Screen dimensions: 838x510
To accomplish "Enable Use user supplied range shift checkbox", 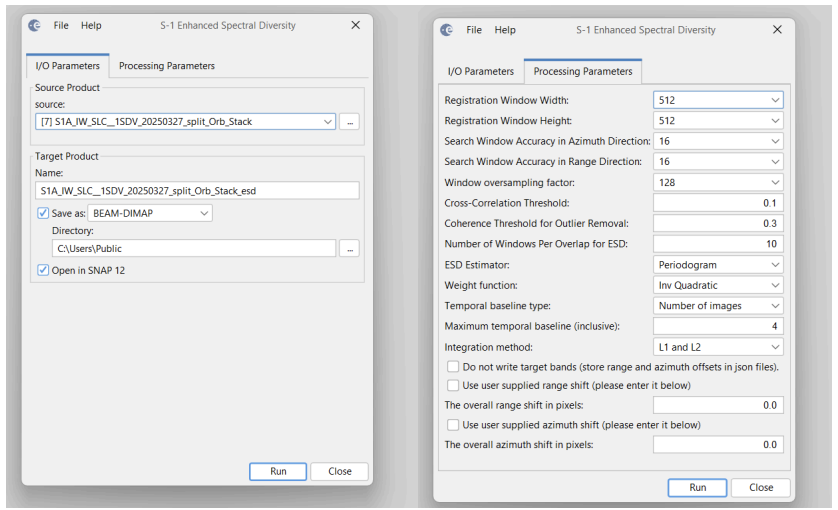I will 453,385.
